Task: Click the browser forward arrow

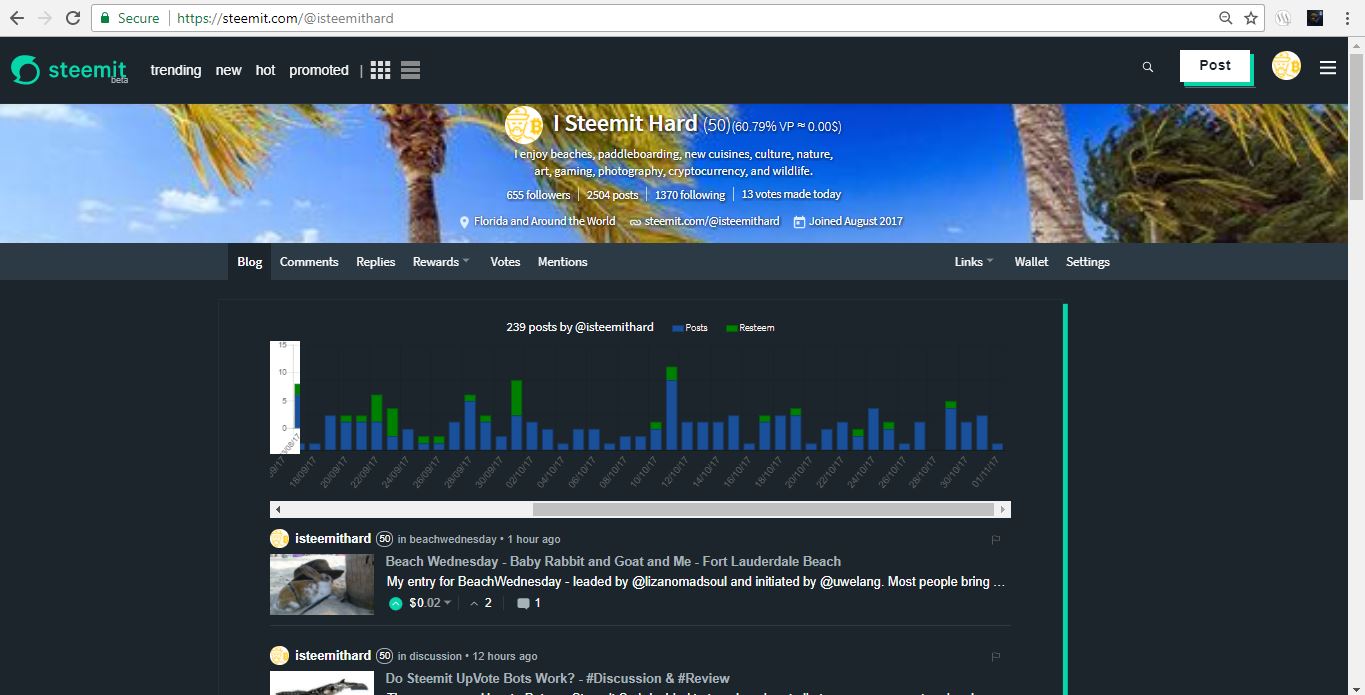Action: click(x=45, y=18)
